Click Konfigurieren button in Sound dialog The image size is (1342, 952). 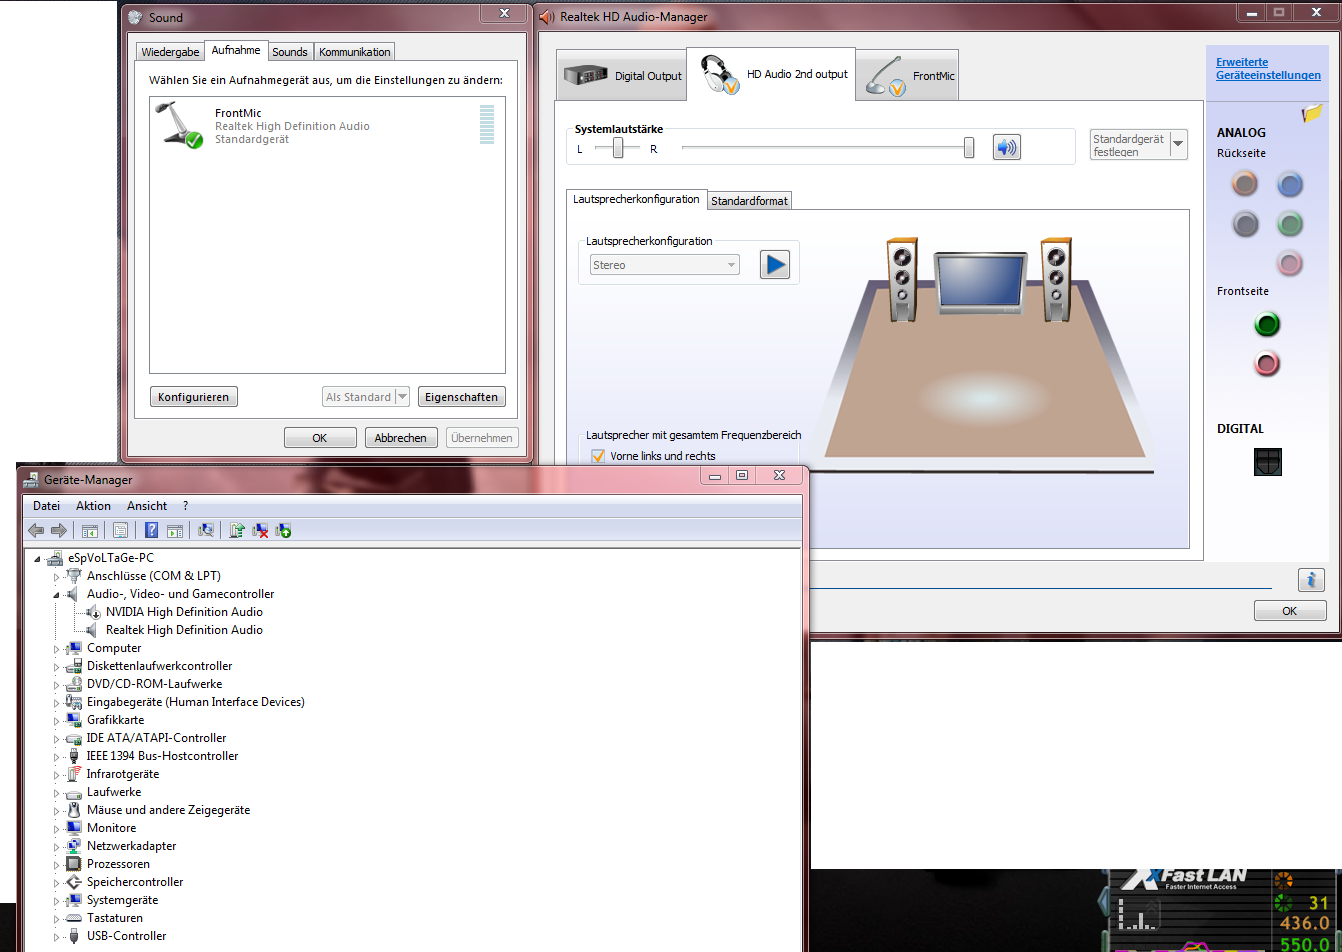pyautogui.click(x=194, y=397)
